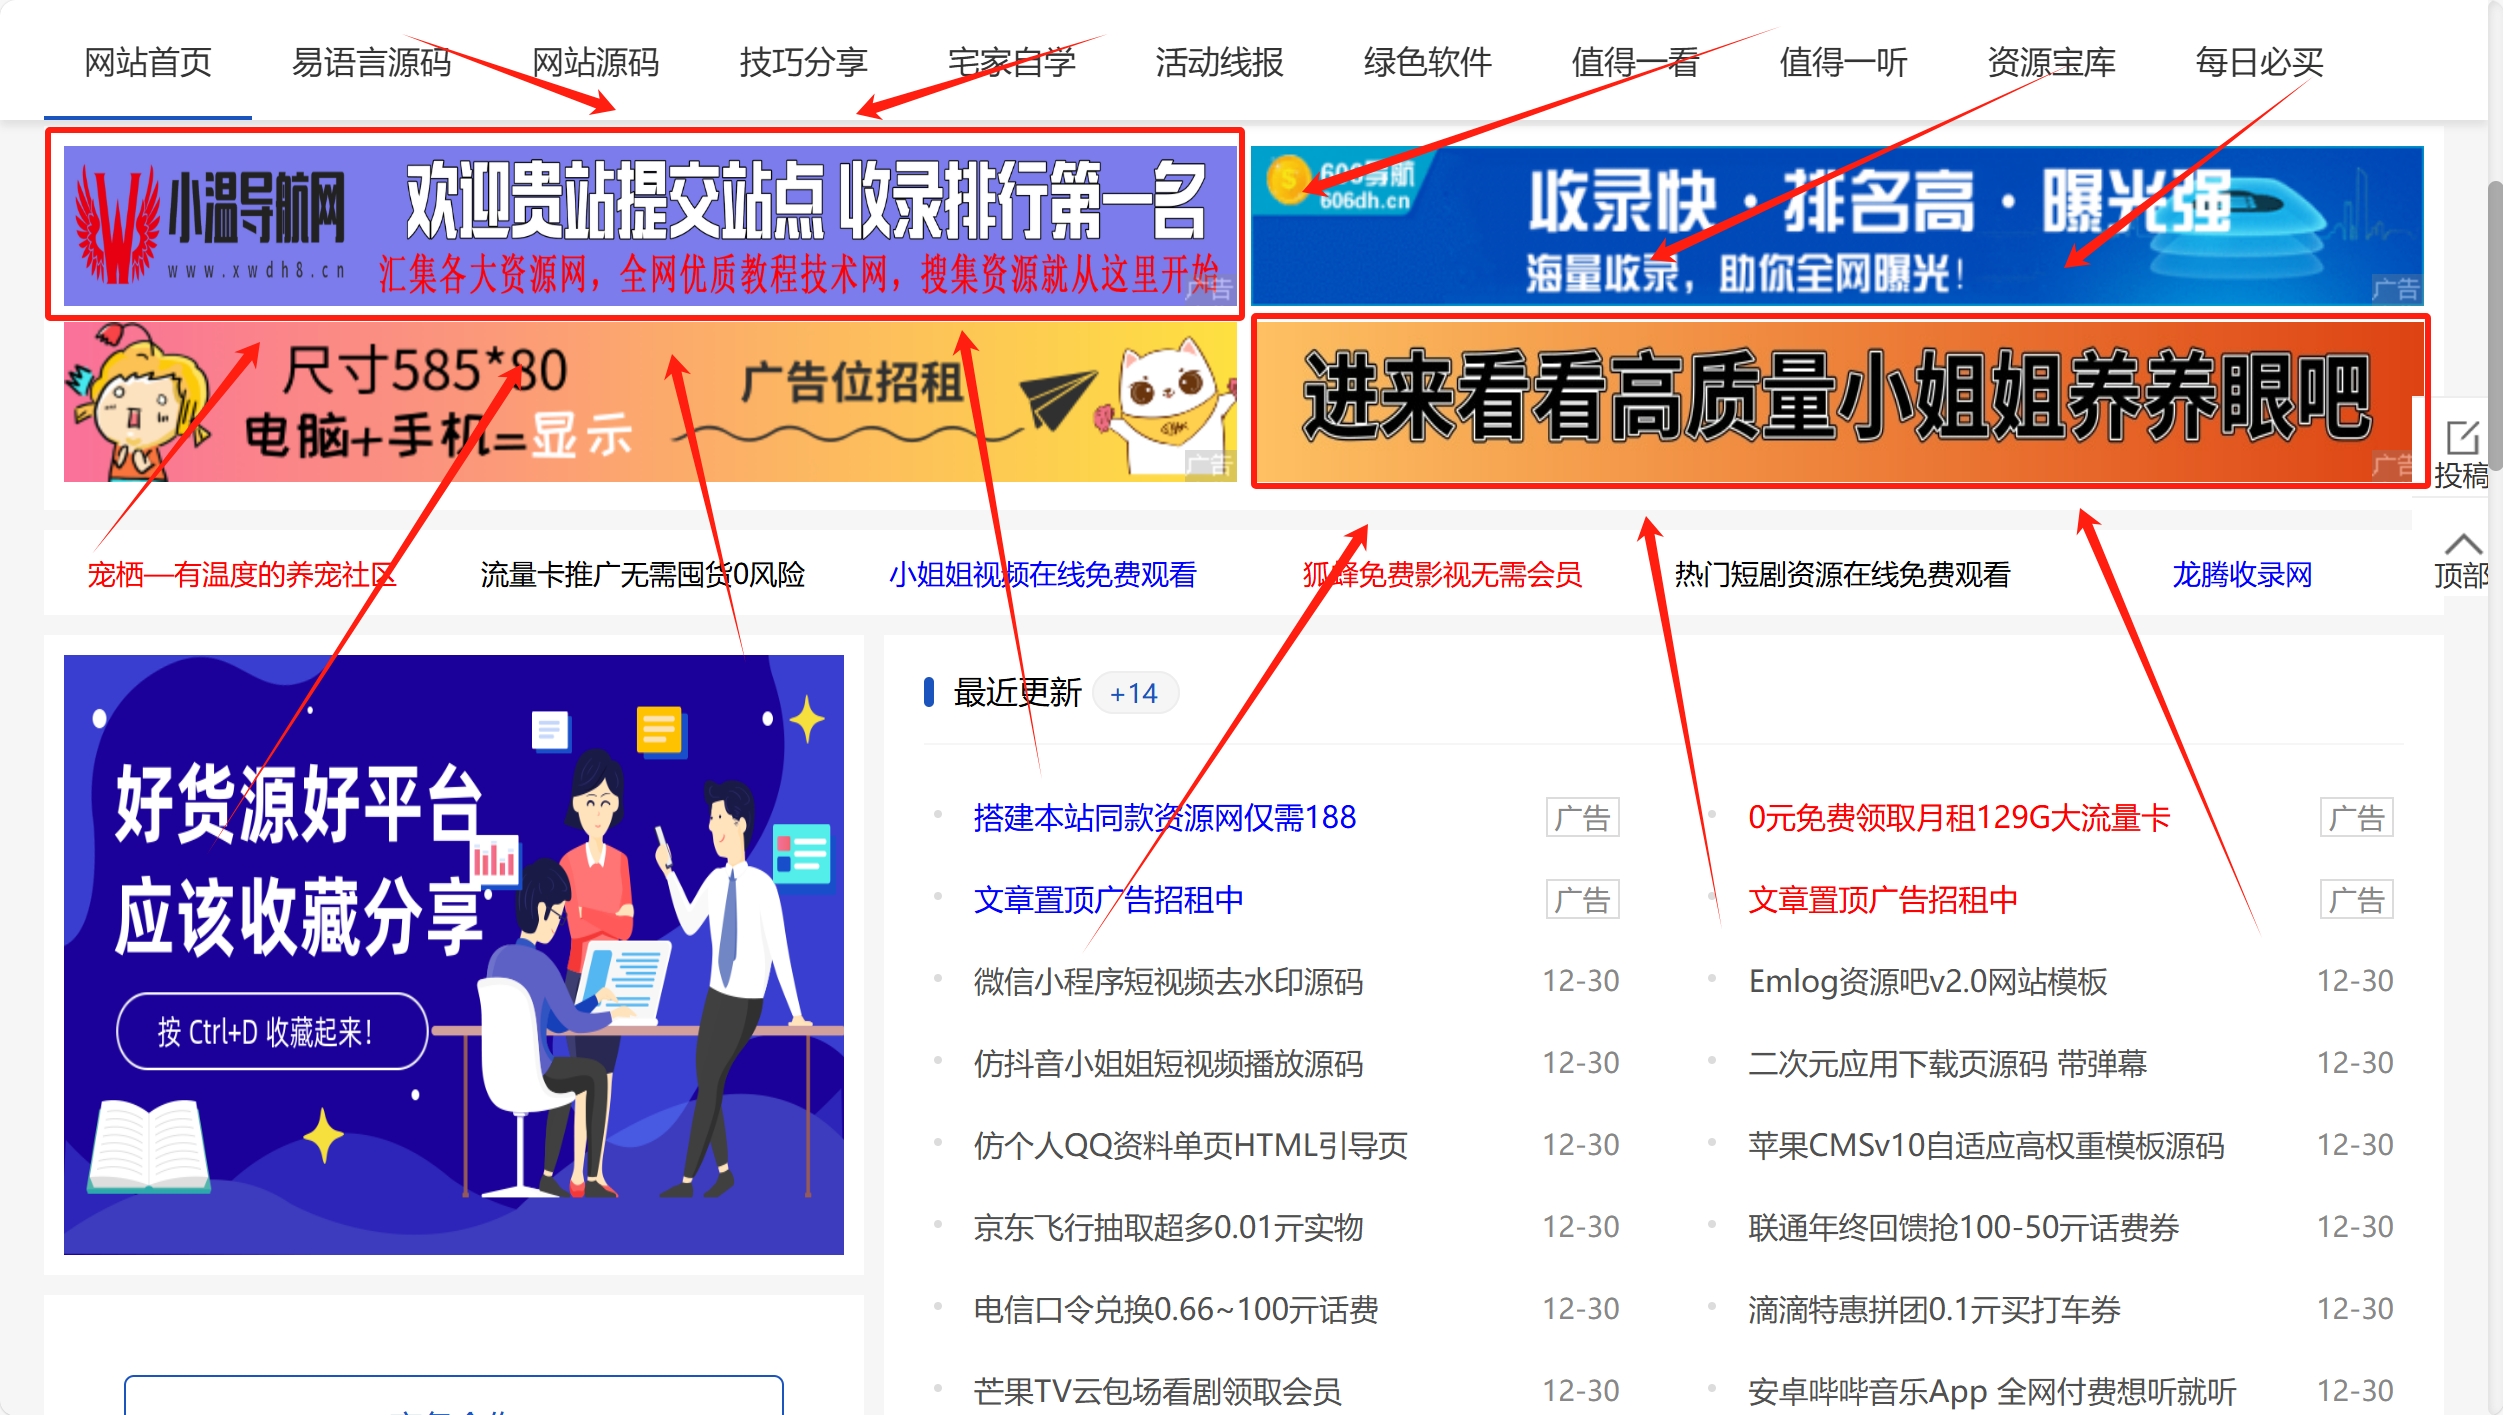Image resolution: width=2503 pixels, height=1415 pixels.
Task: Open 0元免费领取月租129G大流量卡 link
Action: click(x=1958, y=818)
